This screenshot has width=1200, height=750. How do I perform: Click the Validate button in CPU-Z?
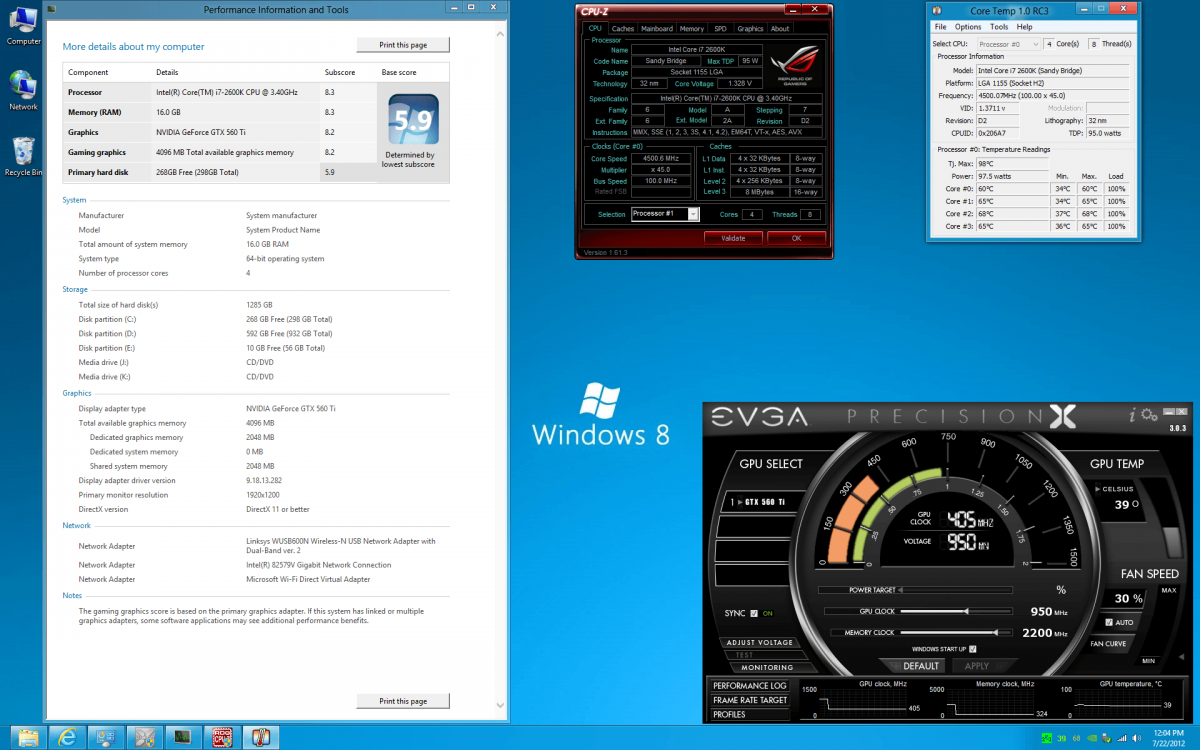(733, 238)
